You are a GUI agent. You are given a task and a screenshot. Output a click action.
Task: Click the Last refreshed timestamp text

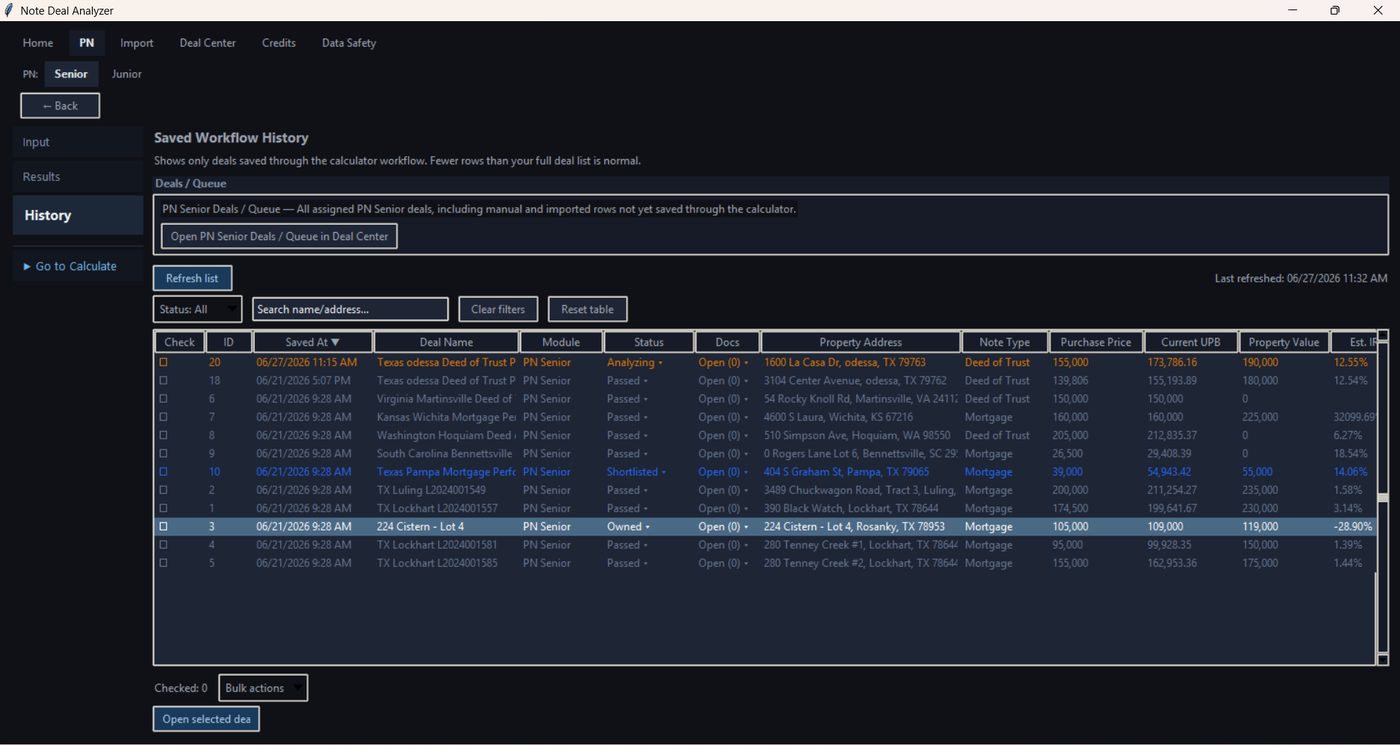tap(1301, 278)
